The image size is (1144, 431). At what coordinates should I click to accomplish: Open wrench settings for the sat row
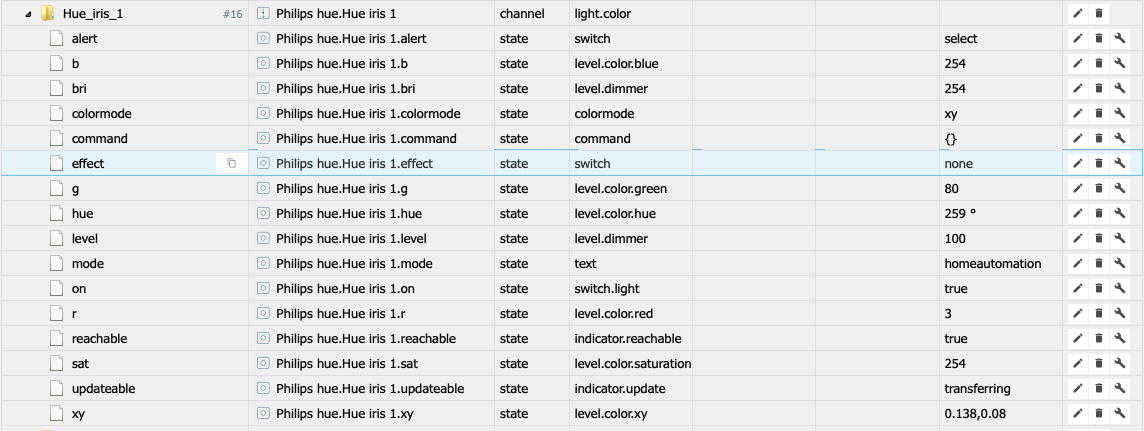click(1120, 363)
